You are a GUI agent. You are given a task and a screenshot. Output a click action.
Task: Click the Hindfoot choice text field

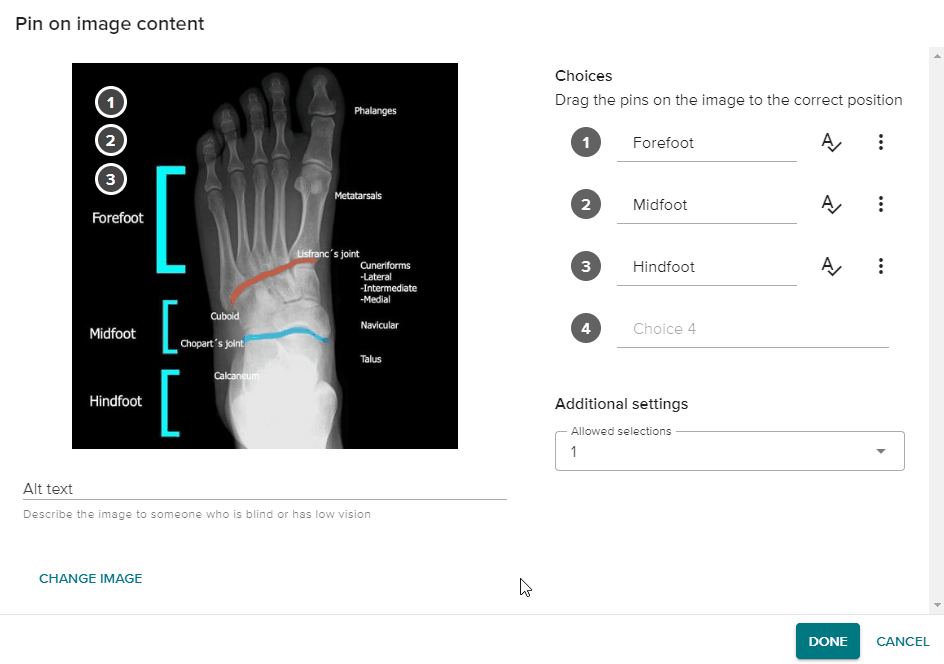[x=707, y=268]
